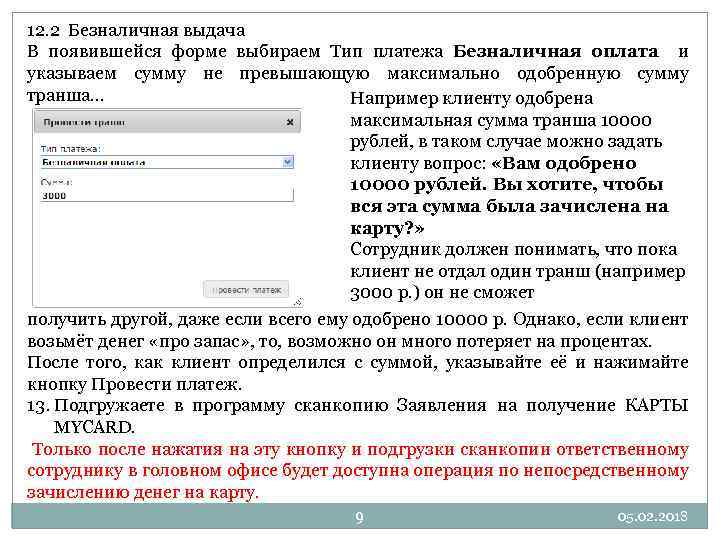Click the red text 'зачислению денег на карту.'
The image size is (720, 540).
coord(143,493)
